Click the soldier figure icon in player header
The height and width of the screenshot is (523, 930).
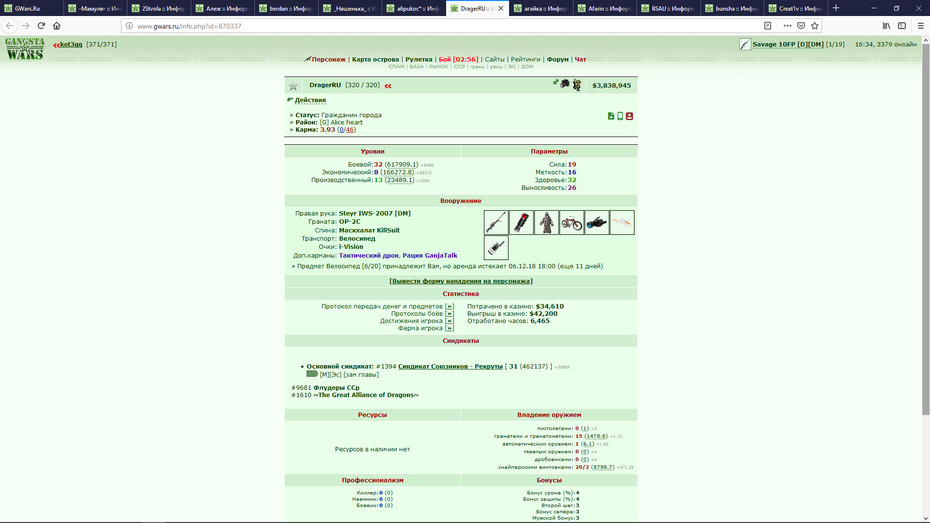577,85
